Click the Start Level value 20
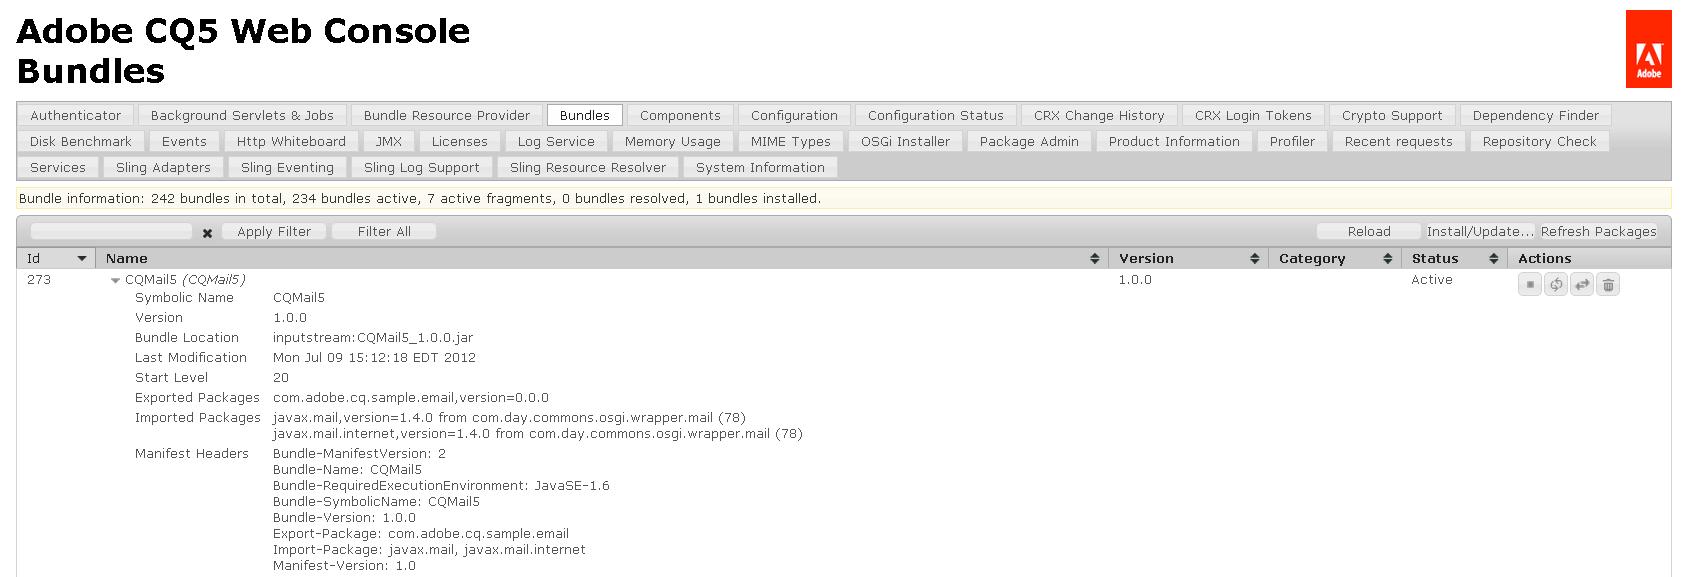 (281, 378)
